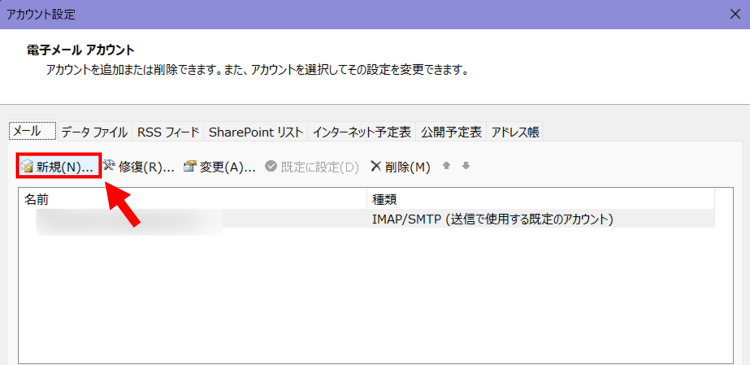Switch to the データ ファイル tab
Screen dimensions: 750x365
95,132
